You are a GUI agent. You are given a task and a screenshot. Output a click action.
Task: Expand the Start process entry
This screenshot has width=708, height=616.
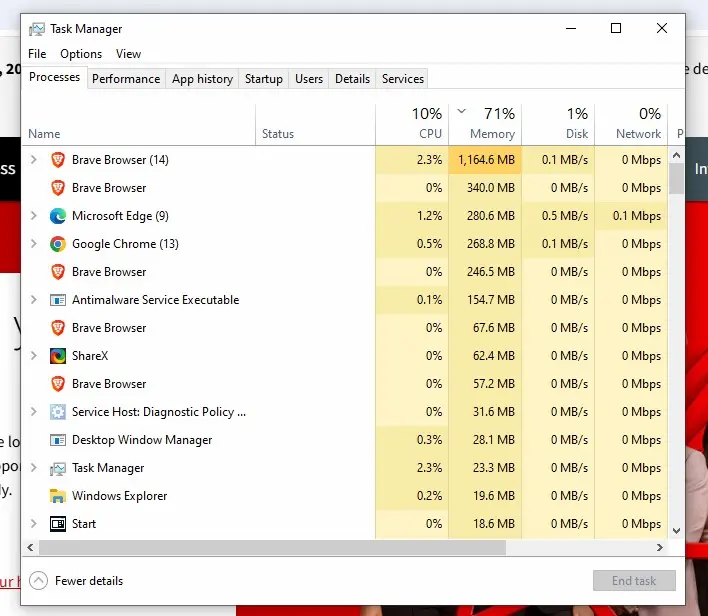pyautogui.click(x=33, y=523)
